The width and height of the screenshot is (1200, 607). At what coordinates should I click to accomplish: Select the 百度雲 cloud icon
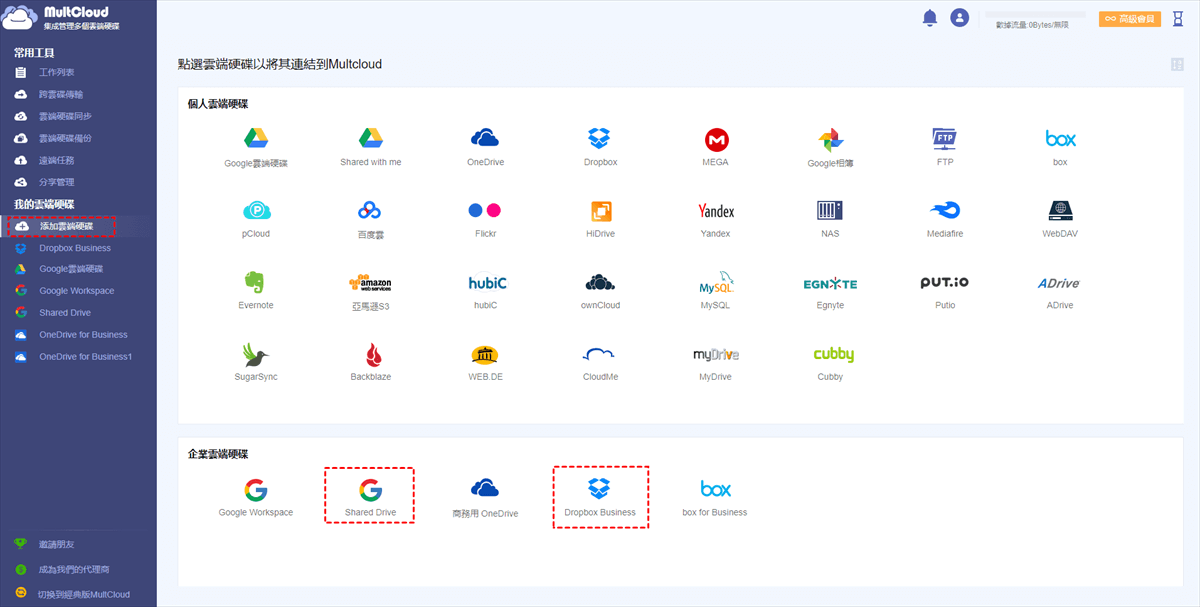(371, 210)
